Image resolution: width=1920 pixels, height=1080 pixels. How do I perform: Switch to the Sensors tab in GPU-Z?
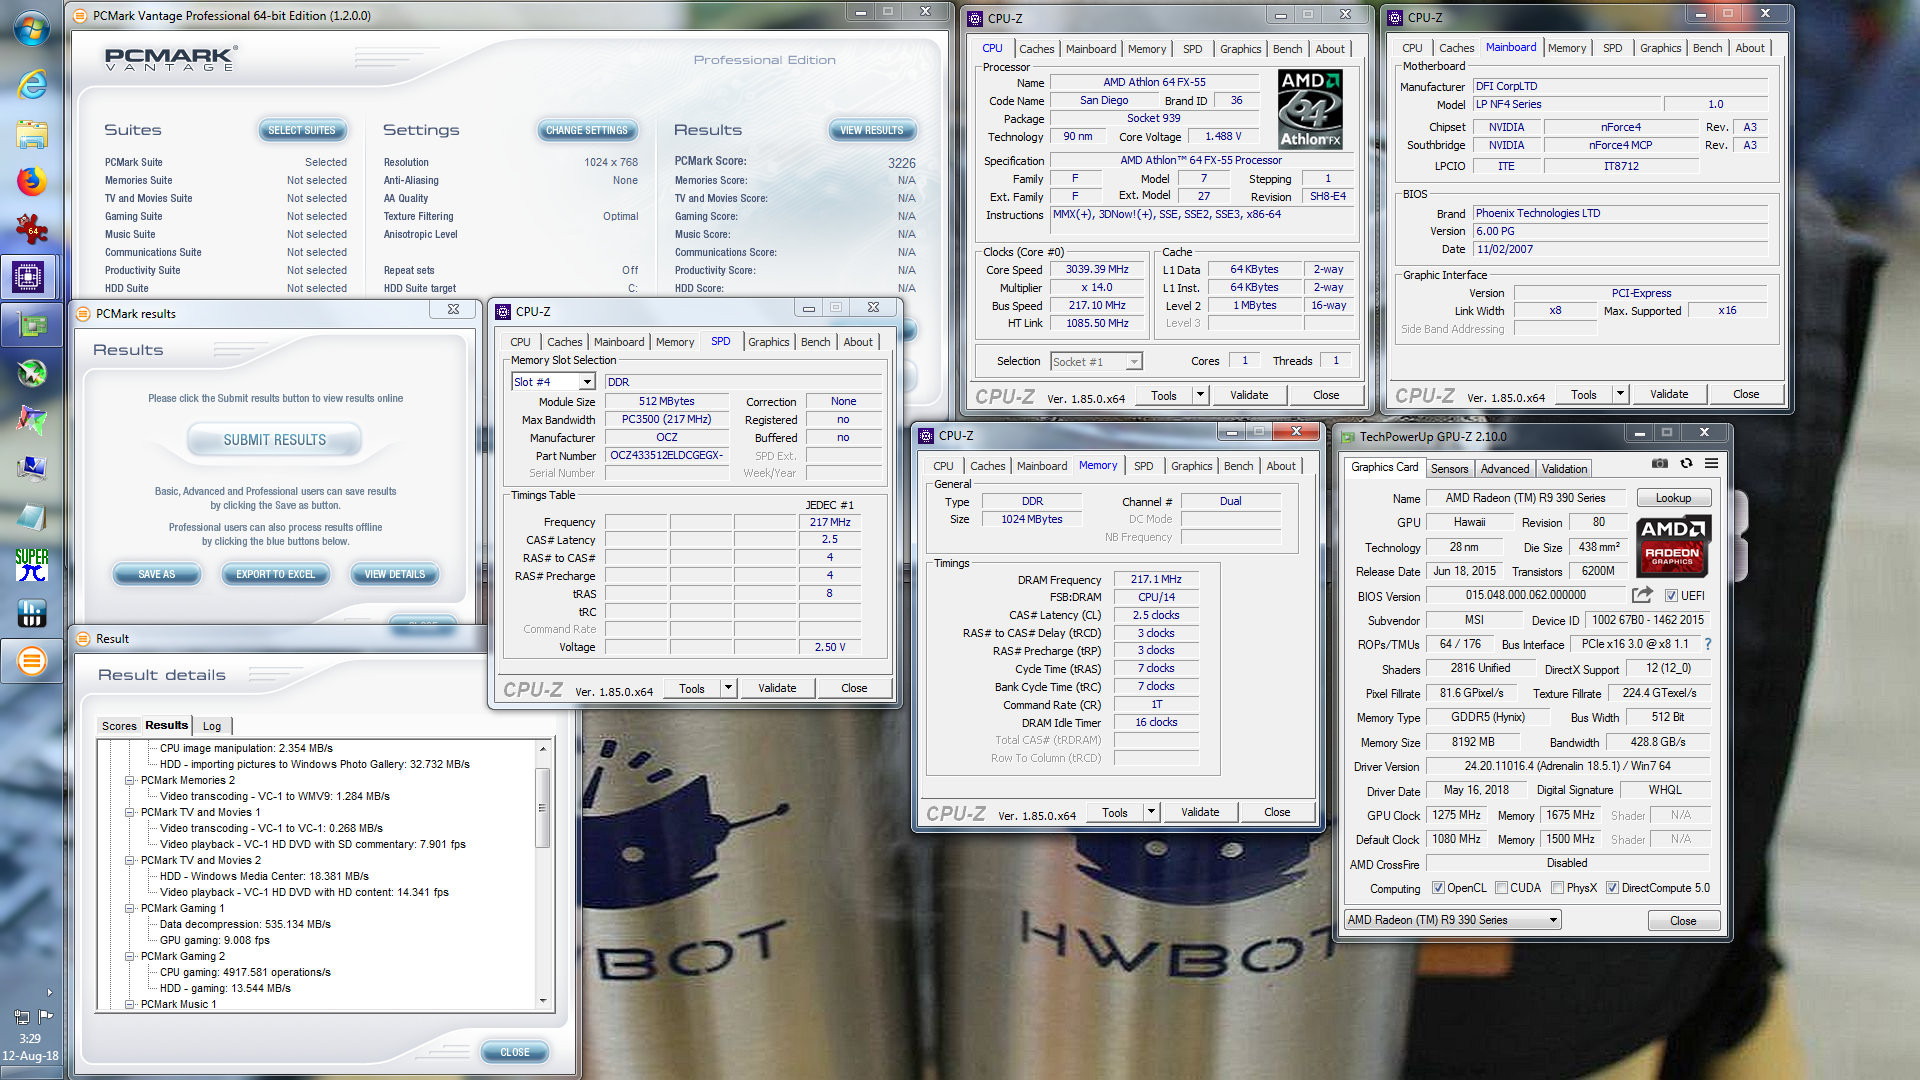click(1449, 468)
